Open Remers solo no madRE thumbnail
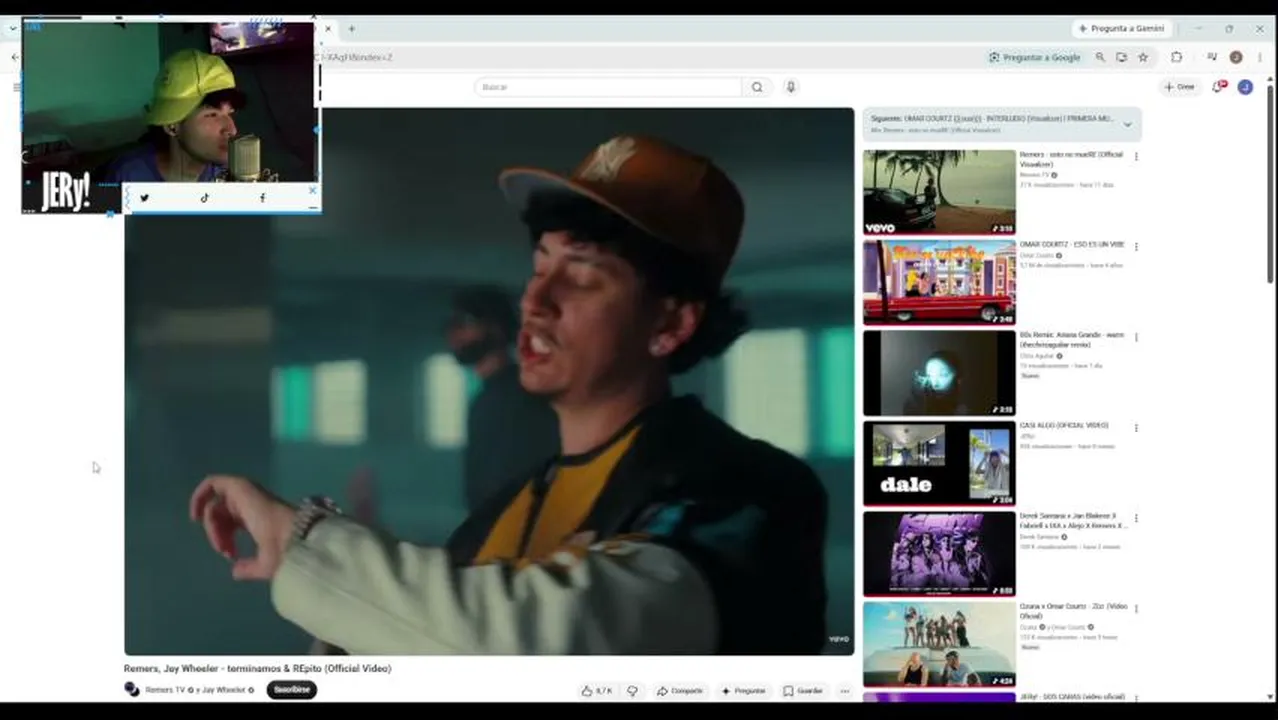This screenshot has width=1278, height=720. [939, 192]
